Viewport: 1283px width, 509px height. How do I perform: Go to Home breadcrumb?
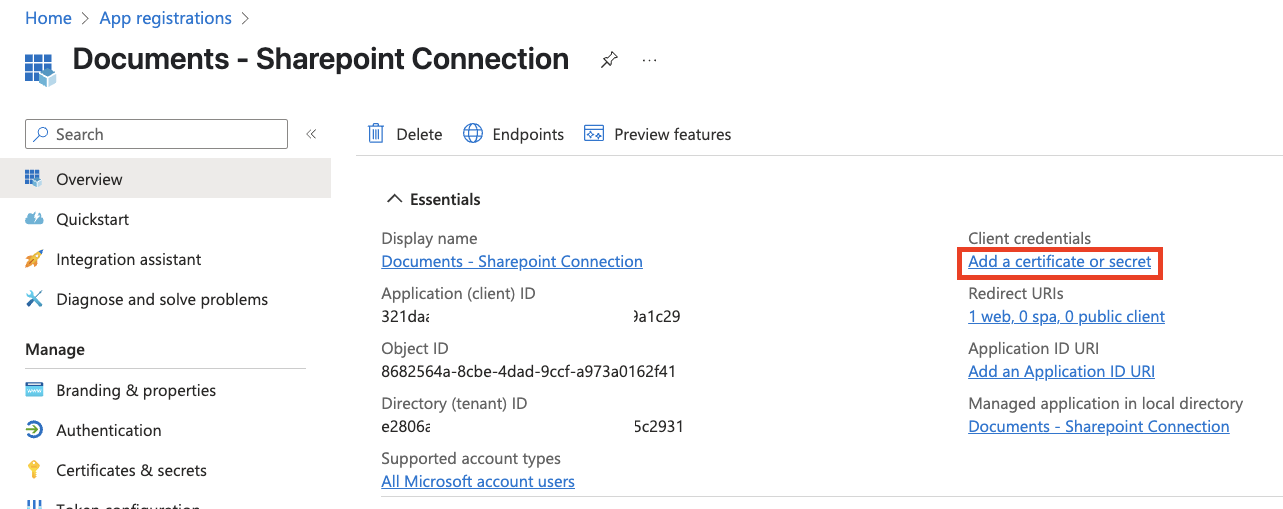(48, 18)
